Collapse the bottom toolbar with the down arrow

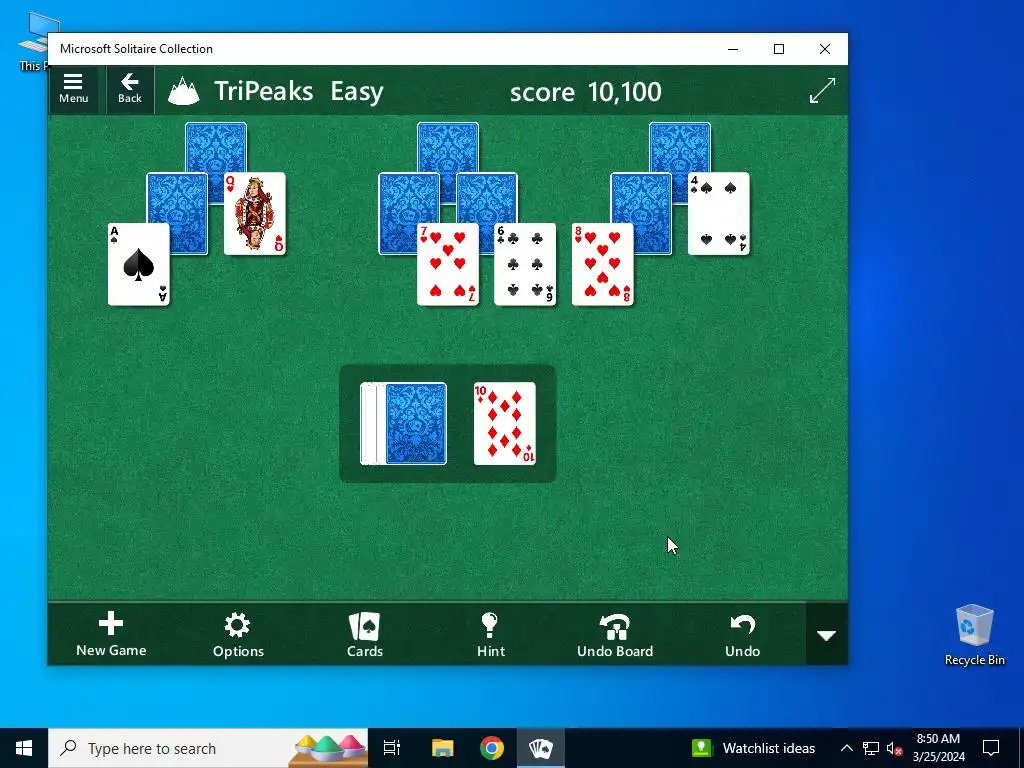pyautogui.click(x=827, y=634)
